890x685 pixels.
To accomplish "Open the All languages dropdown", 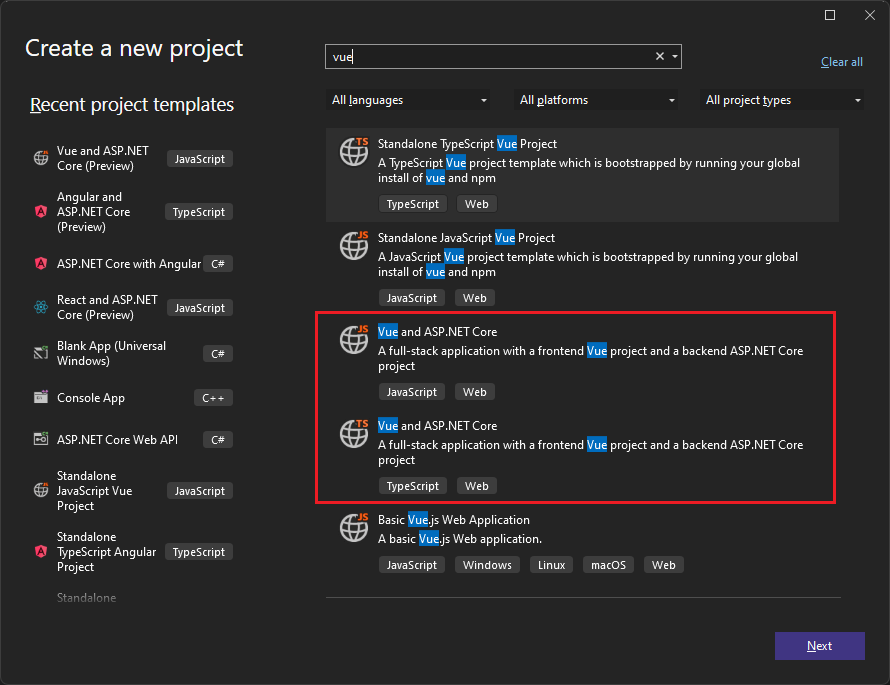I will pos(408,100).
